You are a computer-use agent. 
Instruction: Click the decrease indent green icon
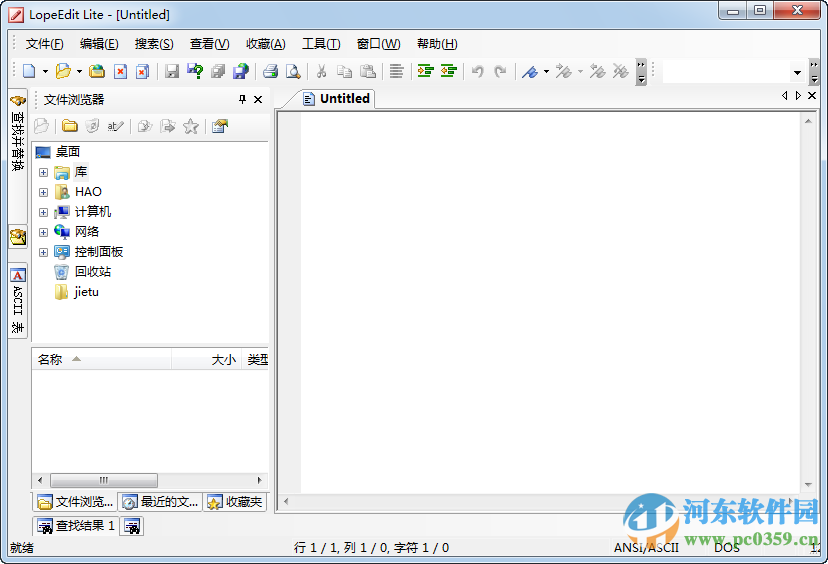(448, 71)
